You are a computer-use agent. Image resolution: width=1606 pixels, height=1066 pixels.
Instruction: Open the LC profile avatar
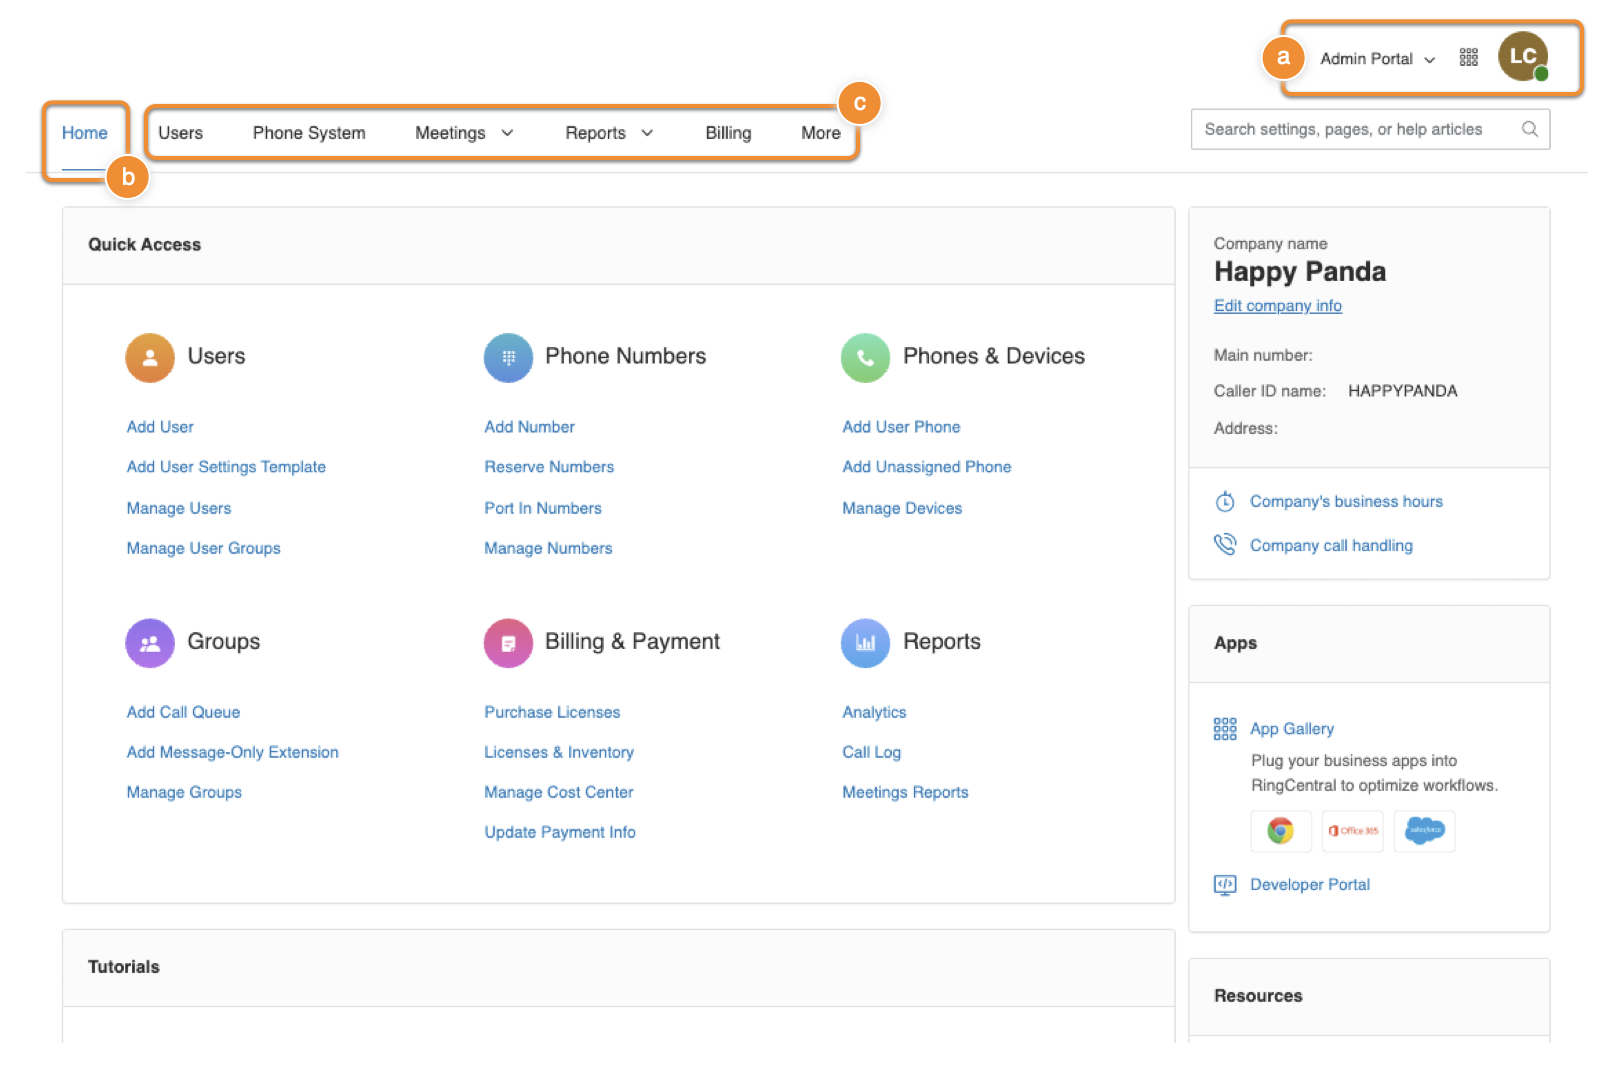point(1522,57)
